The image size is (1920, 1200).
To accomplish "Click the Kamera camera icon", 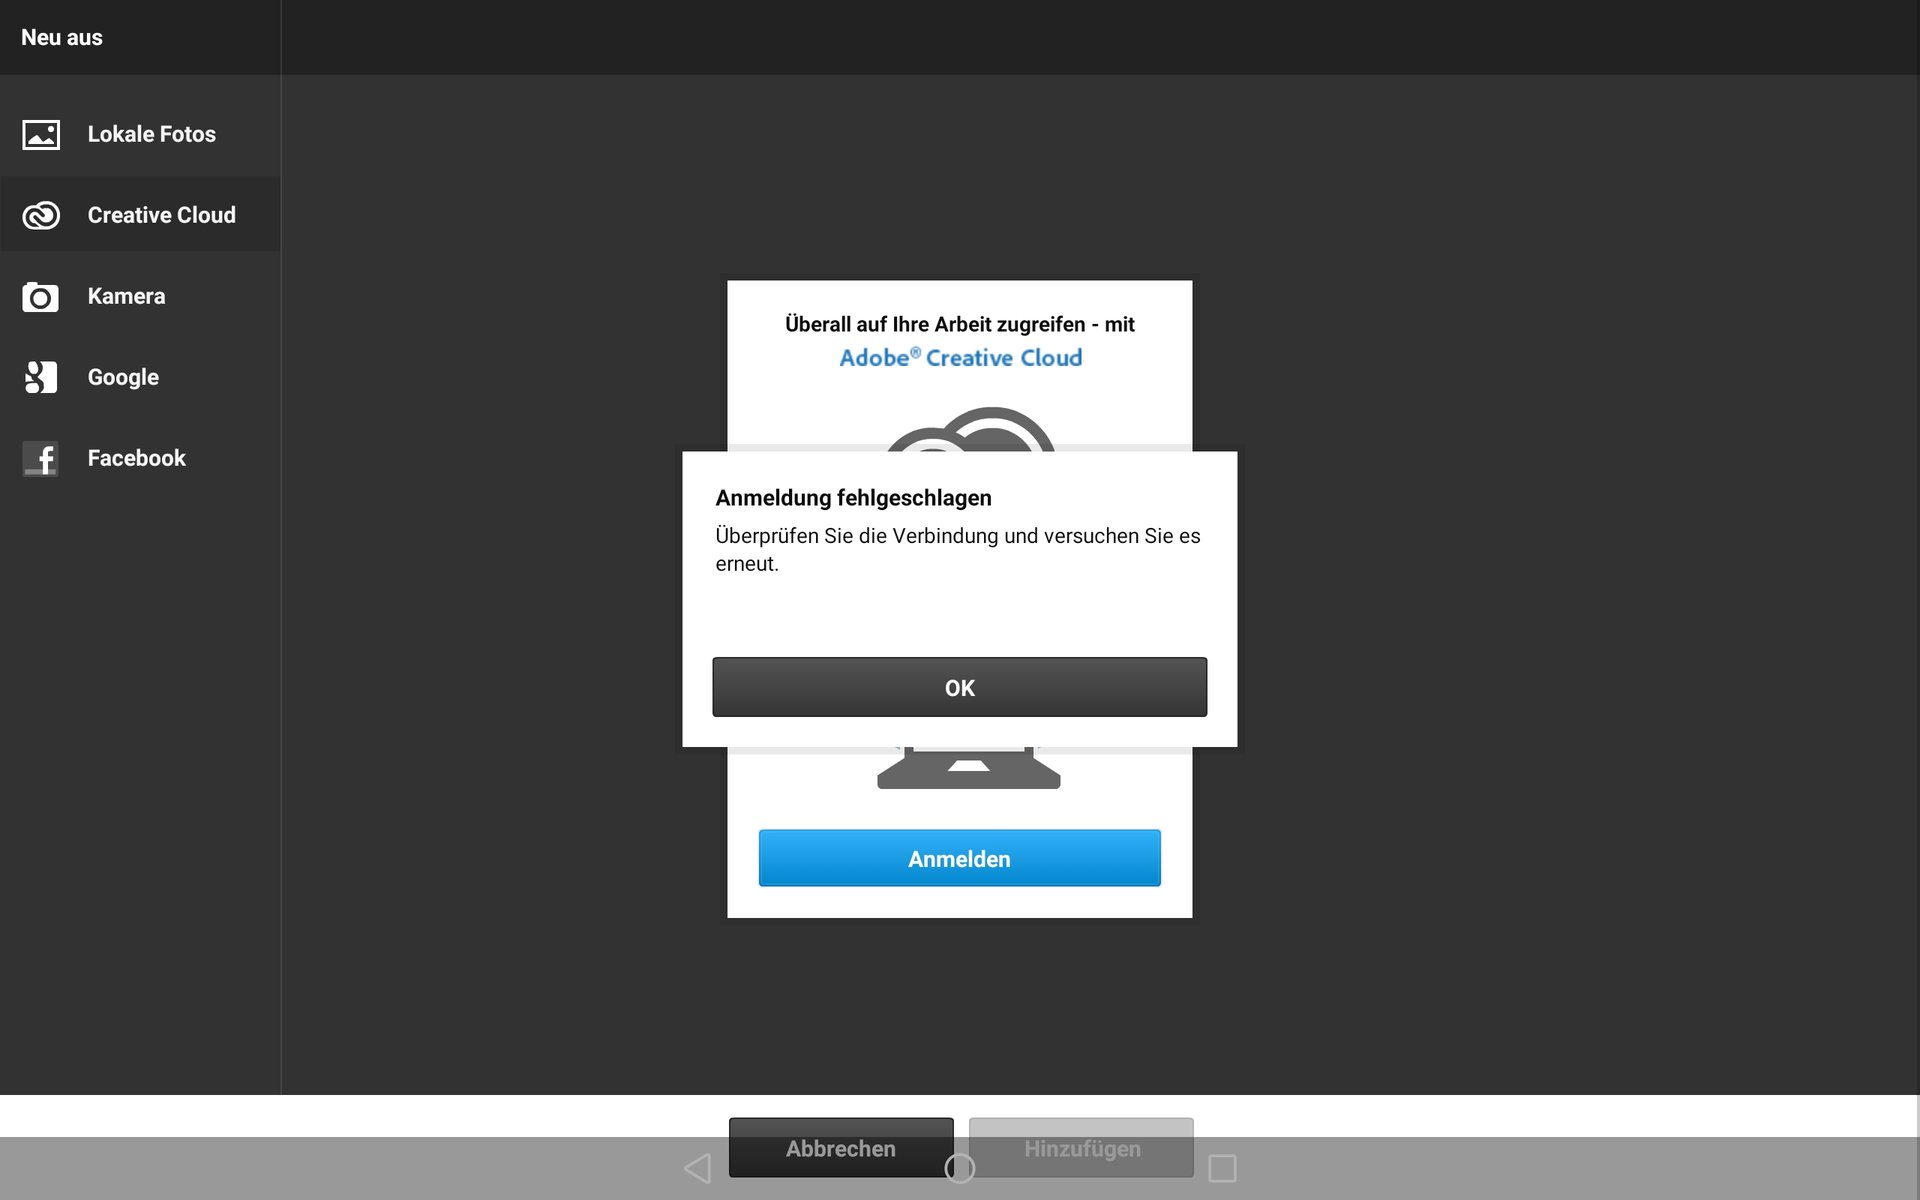I will click(41, 297).
